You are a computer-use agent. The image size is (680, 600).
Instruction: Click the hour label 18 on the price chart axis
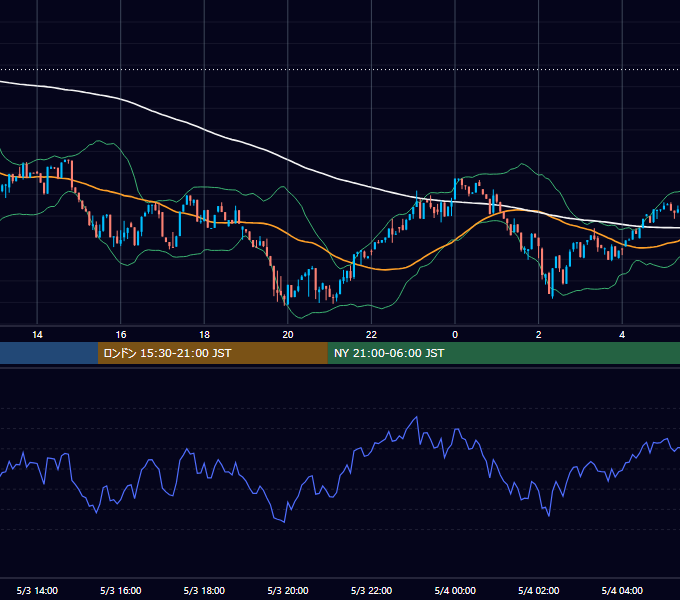204,335
